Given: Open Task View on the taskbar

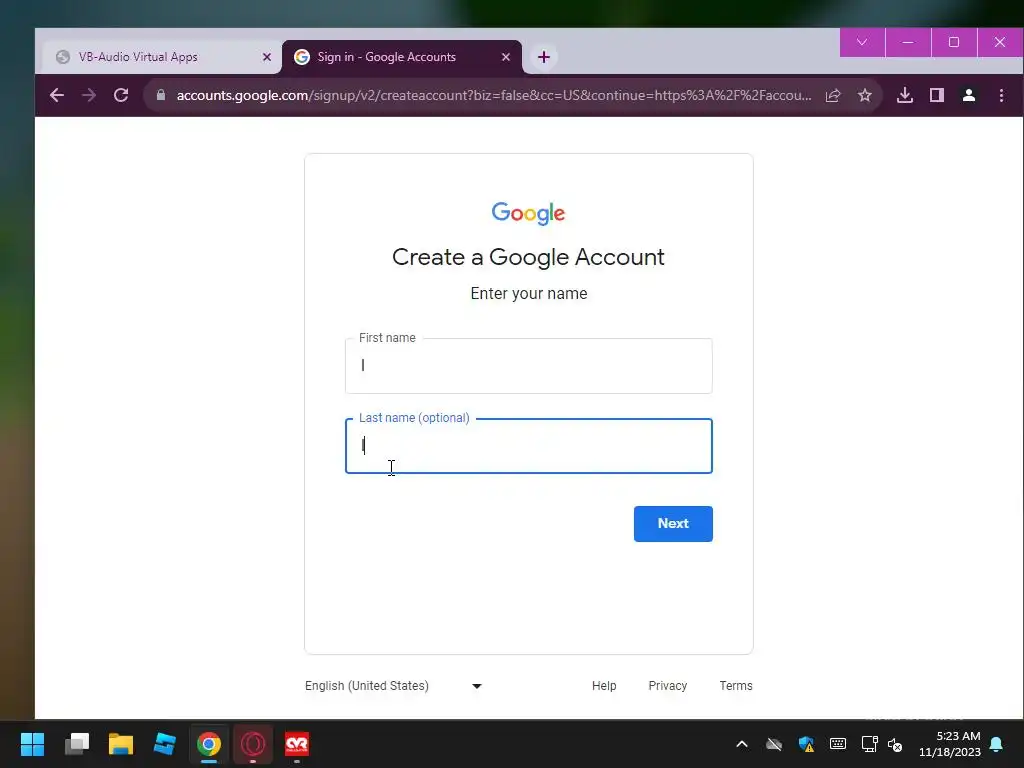Looking at the screenshot, I should (x=77, y=744).
